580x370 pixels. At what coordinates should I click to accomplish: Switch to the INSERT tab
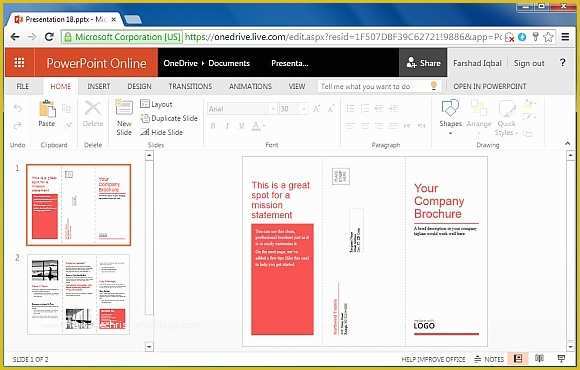(98, 86)
